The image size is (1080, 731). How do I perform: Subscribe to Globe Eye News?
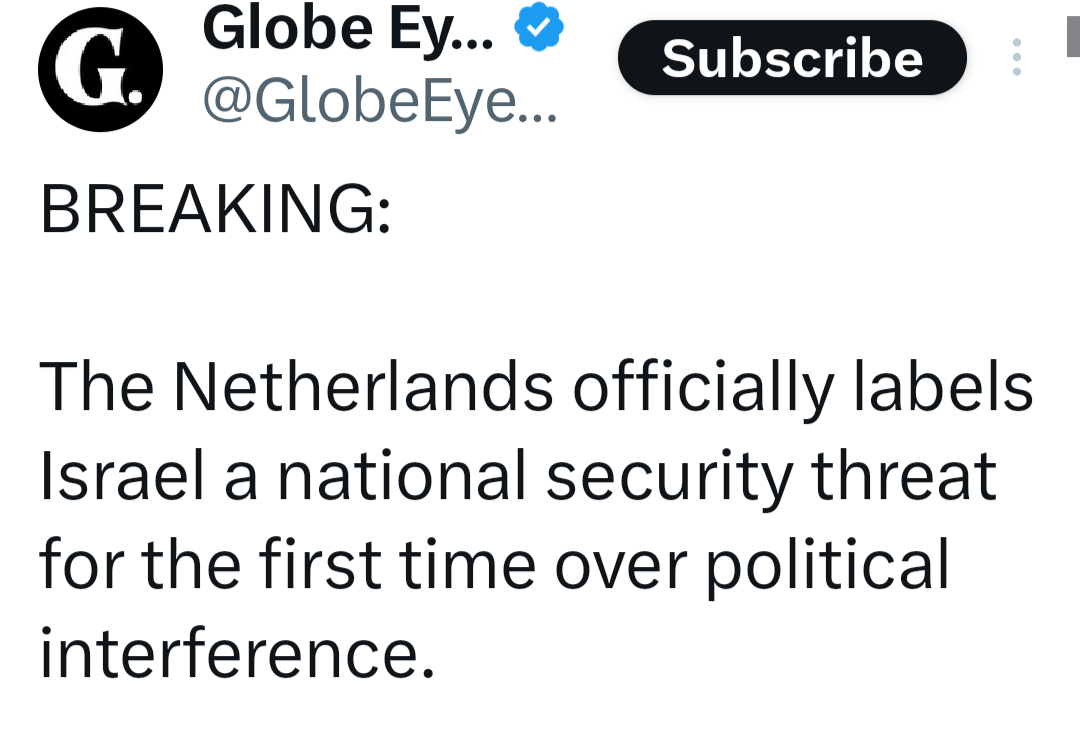792,58
